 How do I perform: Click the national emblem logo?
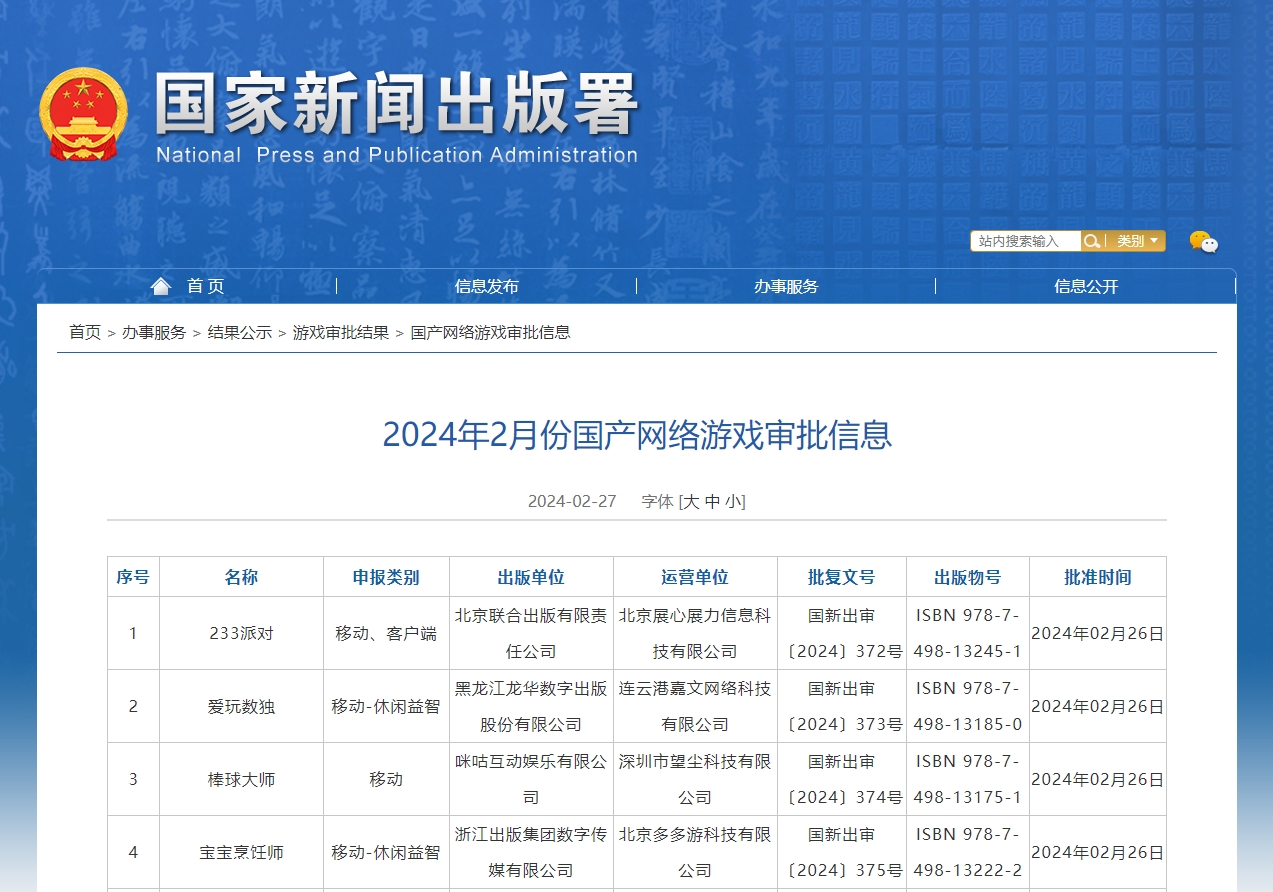click(84, 114)
